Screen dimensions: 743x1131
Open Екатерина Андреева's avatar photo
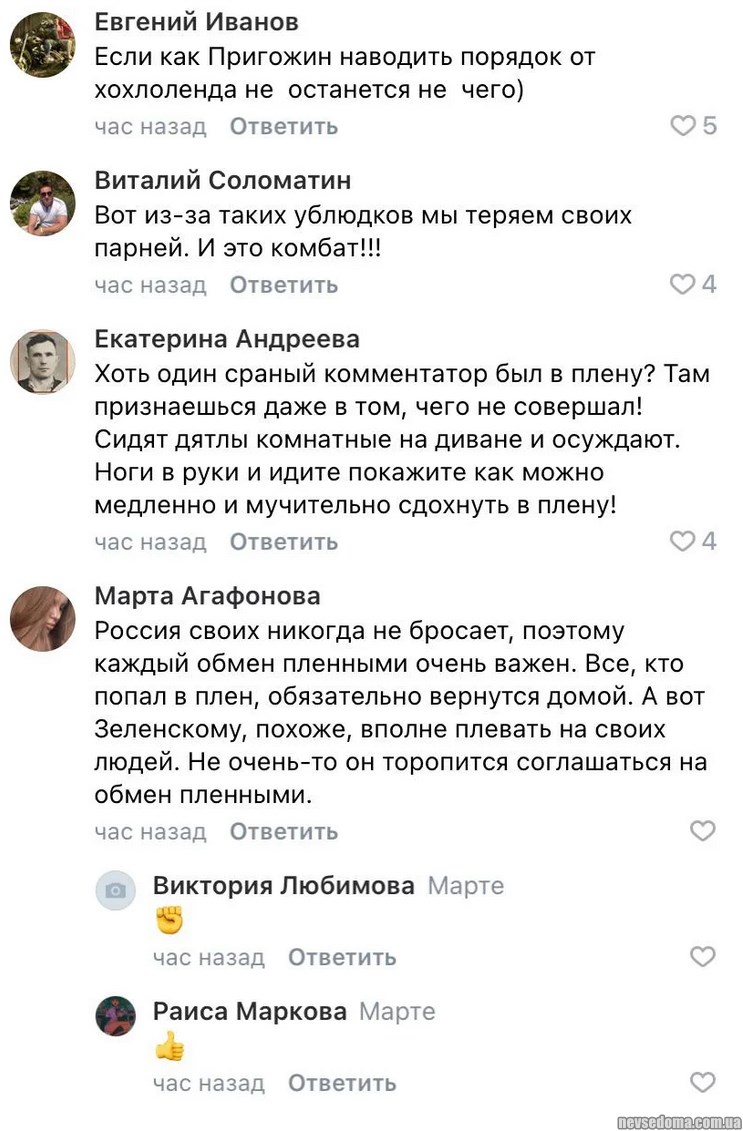pos(43,361)
